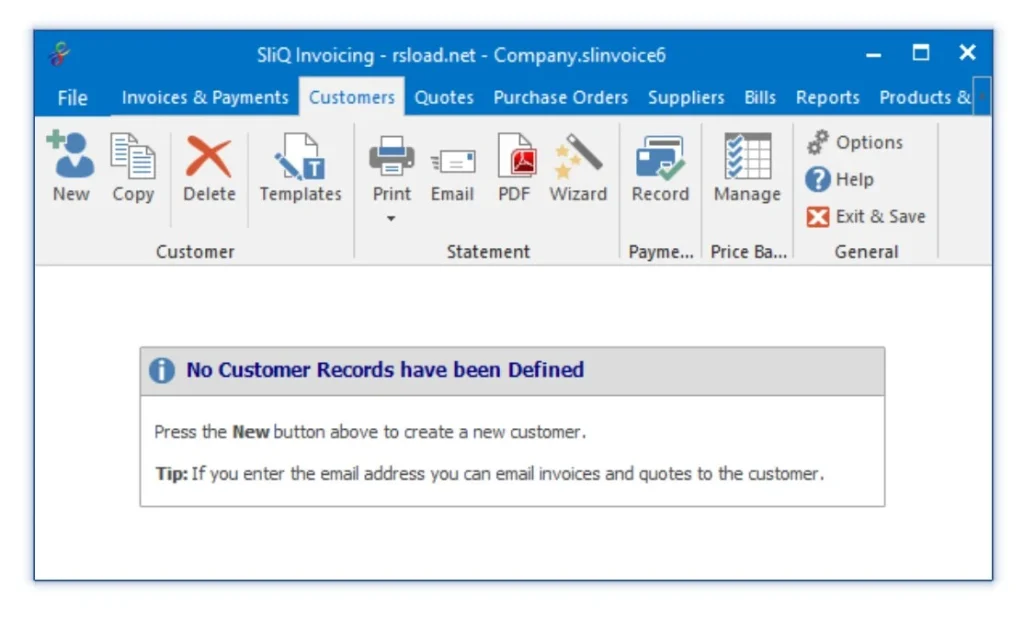Switch to Invoices & Payments tab
Viewport: 1024px width, 621px height.
point(205,98)
